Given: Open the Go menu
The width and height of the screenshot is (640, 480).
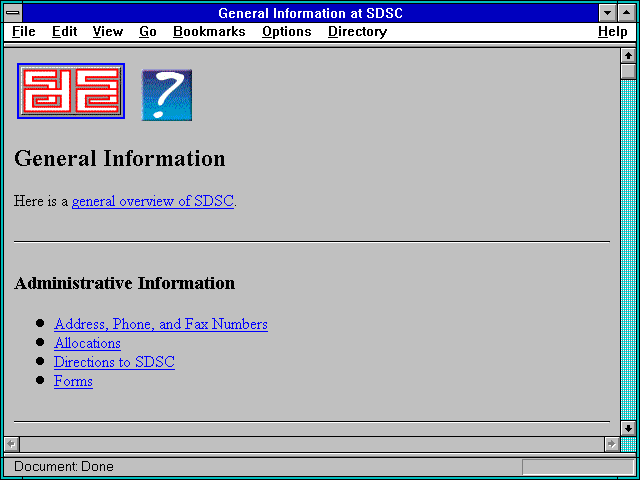Looking at the screenshot, I should pyautogui.click(x=148, y=31).
